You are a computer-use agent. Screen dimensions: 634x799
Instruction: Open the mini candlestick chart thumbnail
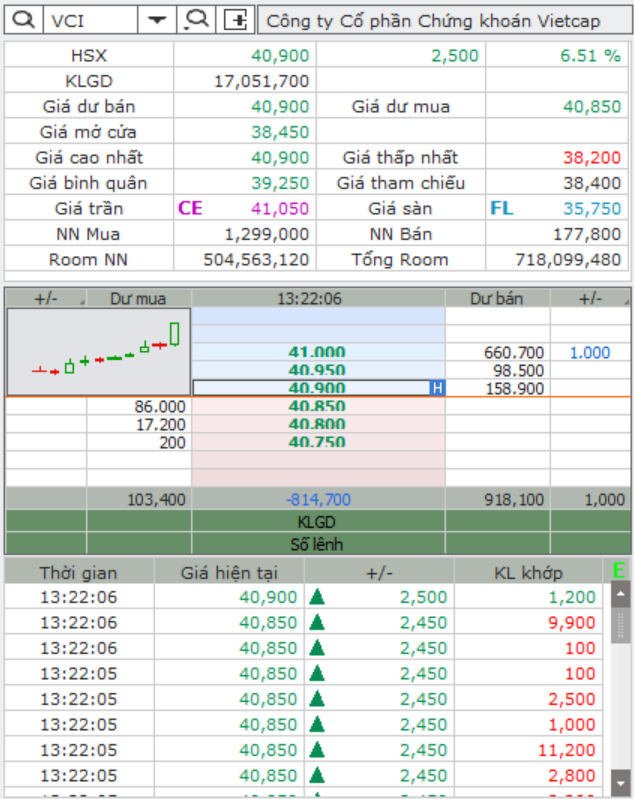tap(99, 352)
